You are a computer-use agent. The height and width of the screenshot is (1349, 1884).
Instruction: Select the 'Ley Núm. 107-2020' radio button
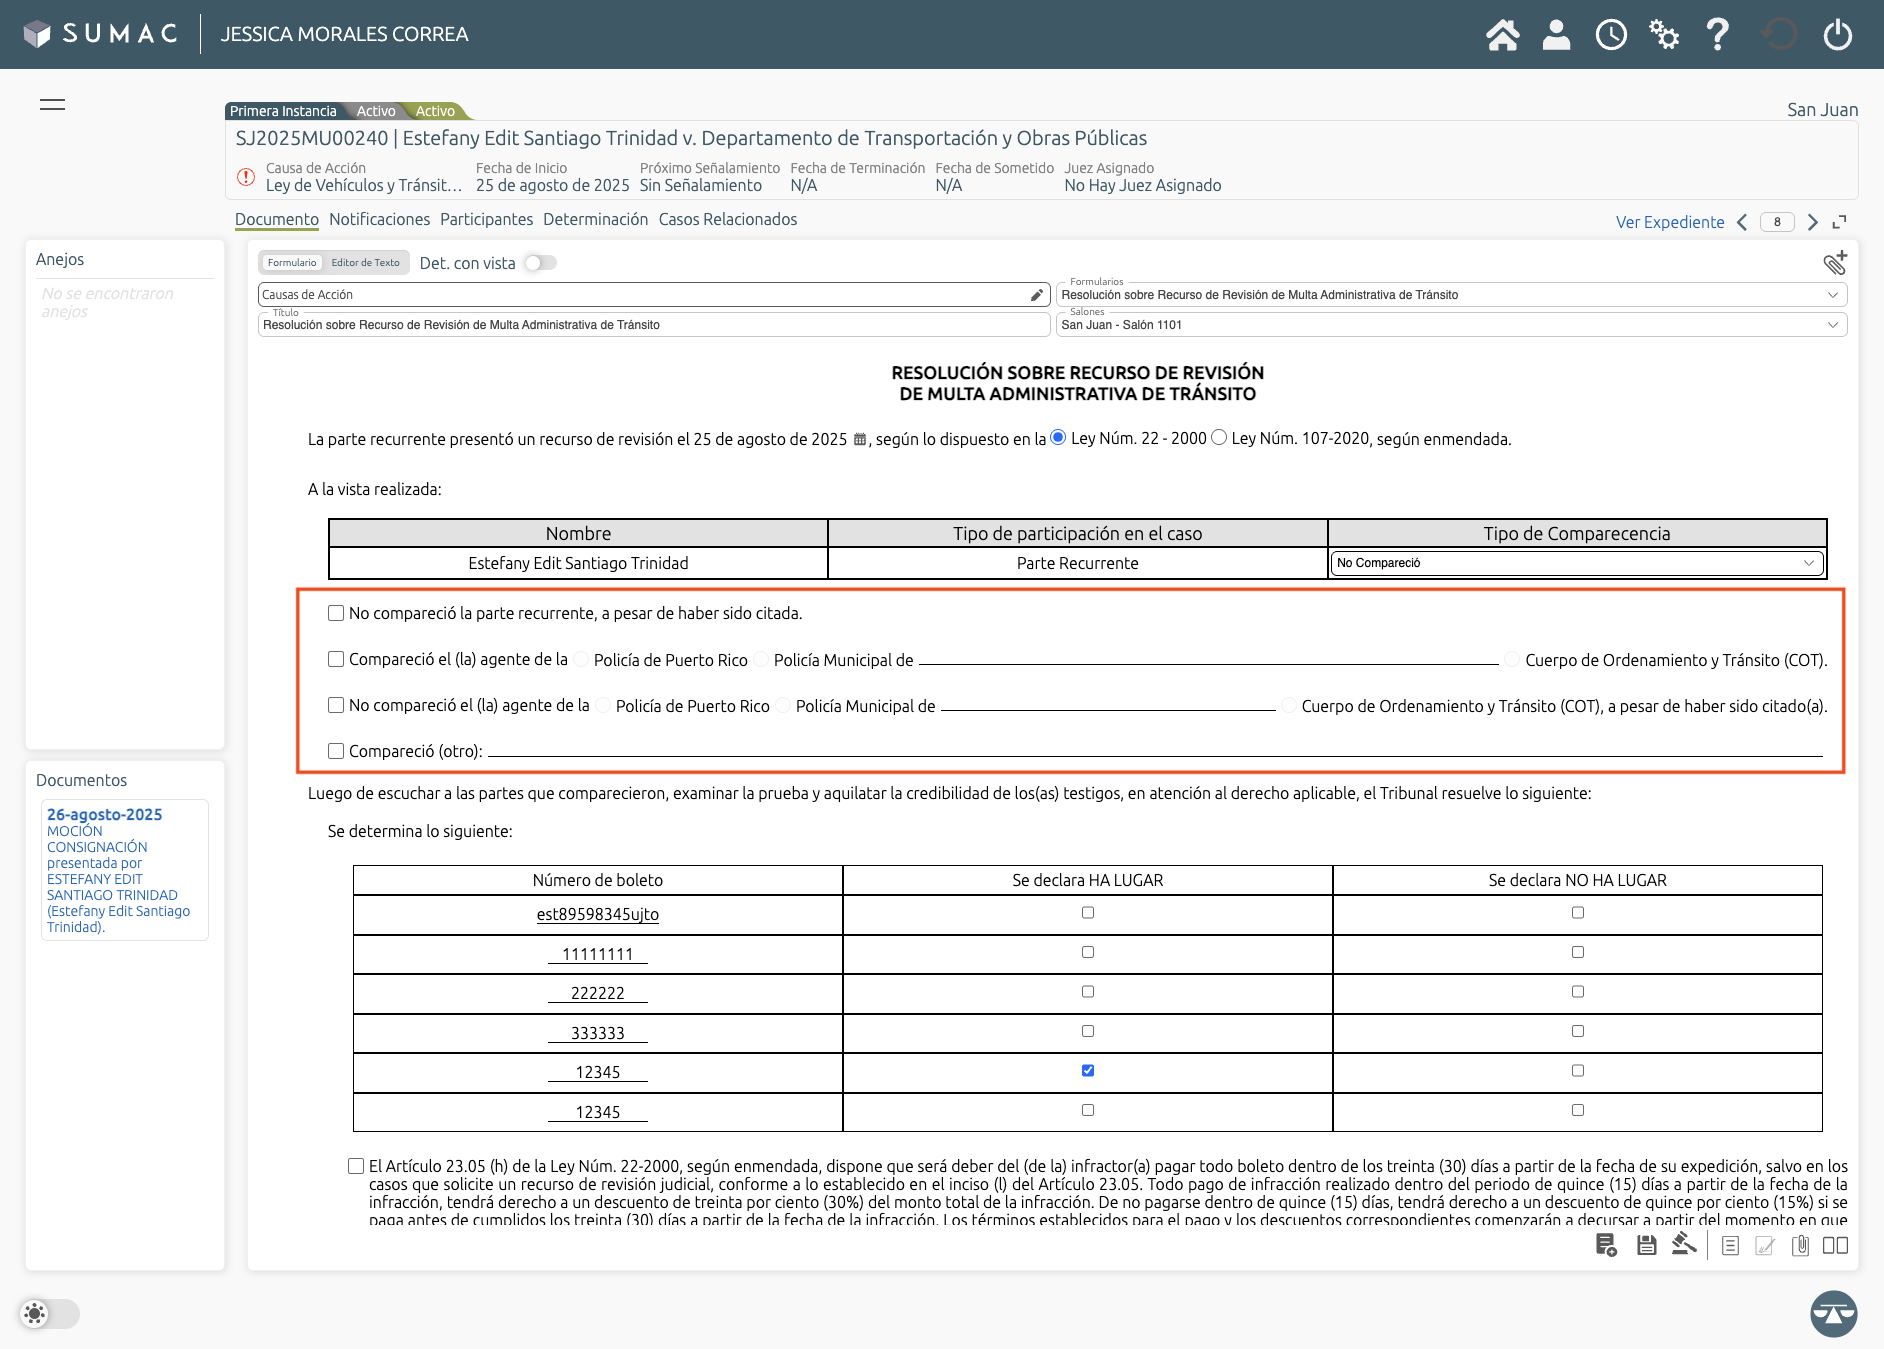coord(1219,438)
